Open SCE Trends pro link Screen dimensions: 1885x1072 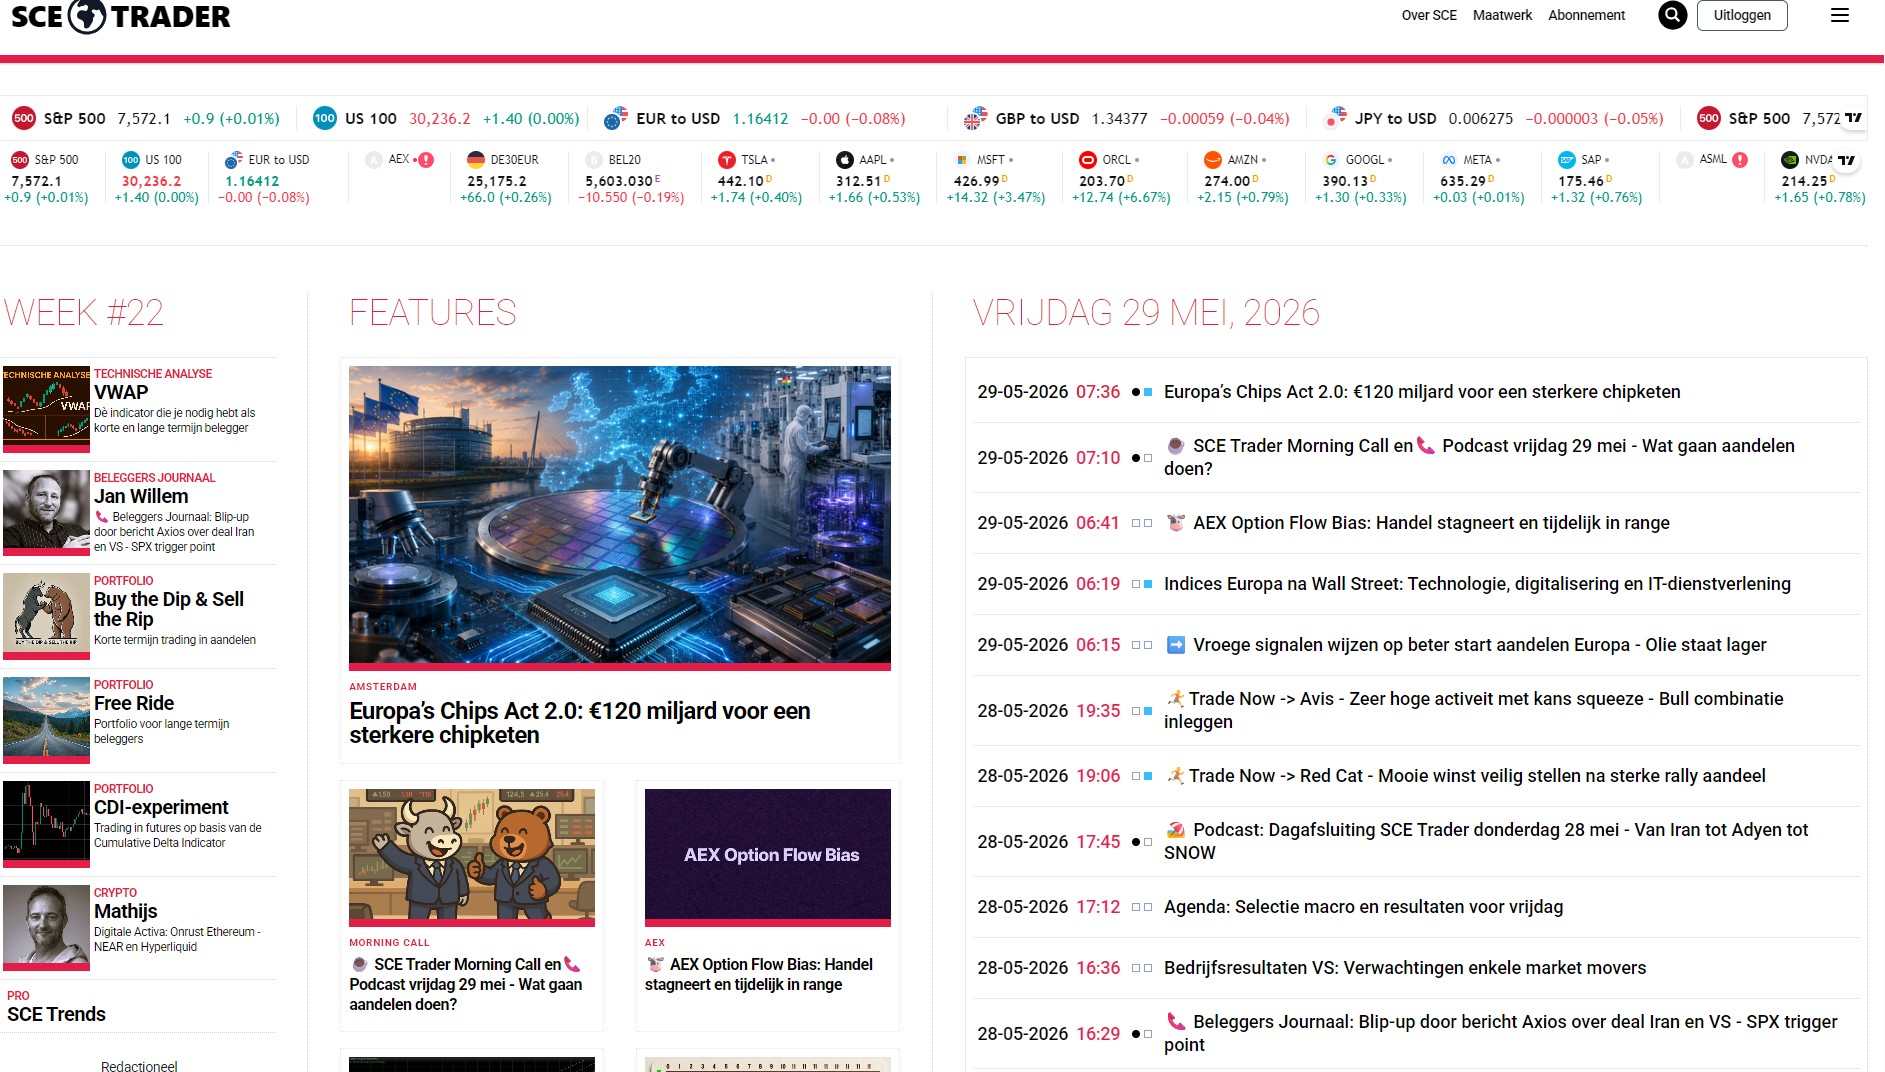tap(56, 1014)
